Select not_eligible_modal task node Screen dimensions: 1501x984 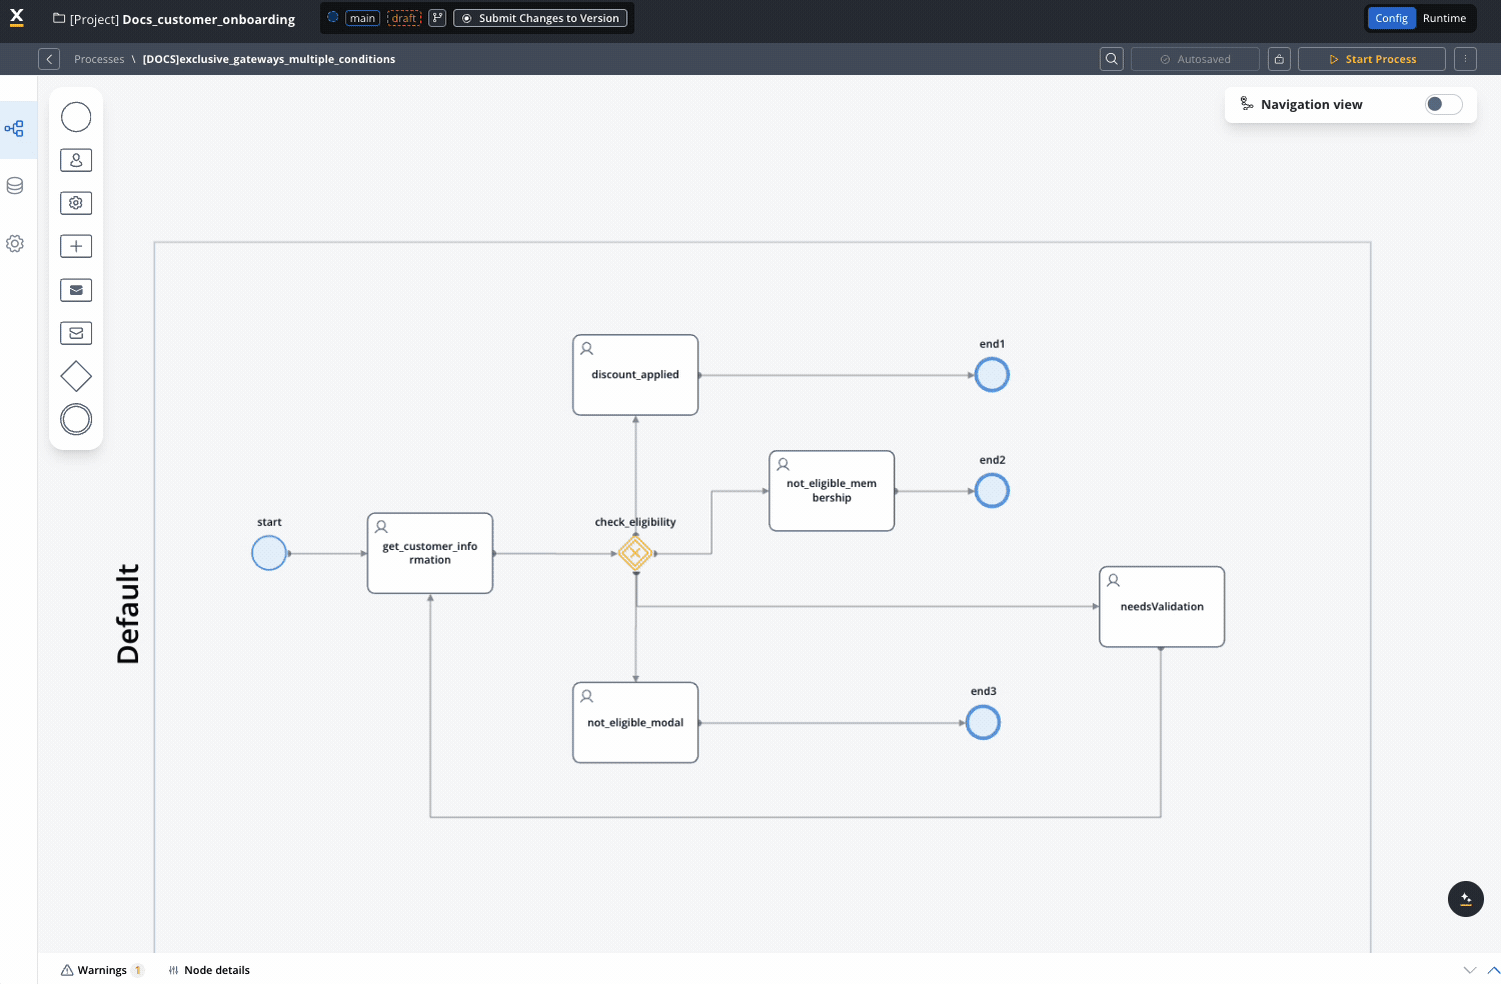coord(635,723)
